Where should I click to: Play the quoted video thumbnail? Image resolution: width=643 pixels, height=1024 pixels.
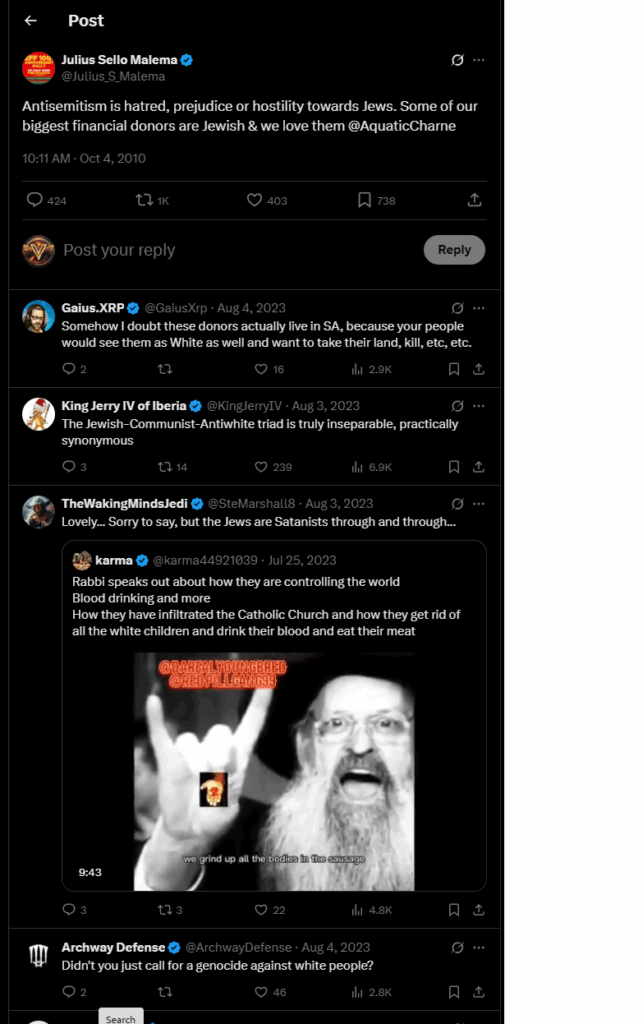click(x=275, y=772)
